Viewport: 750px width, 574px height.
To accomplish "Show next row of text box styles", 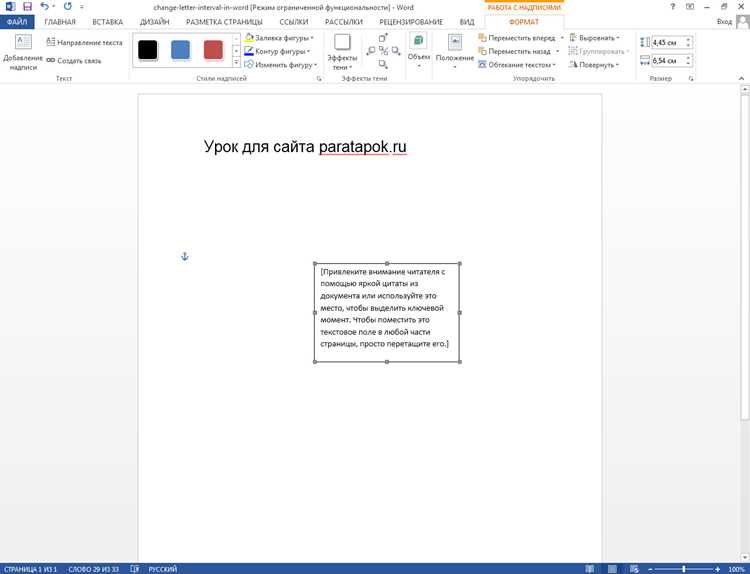I will click(x=236, y=51).
